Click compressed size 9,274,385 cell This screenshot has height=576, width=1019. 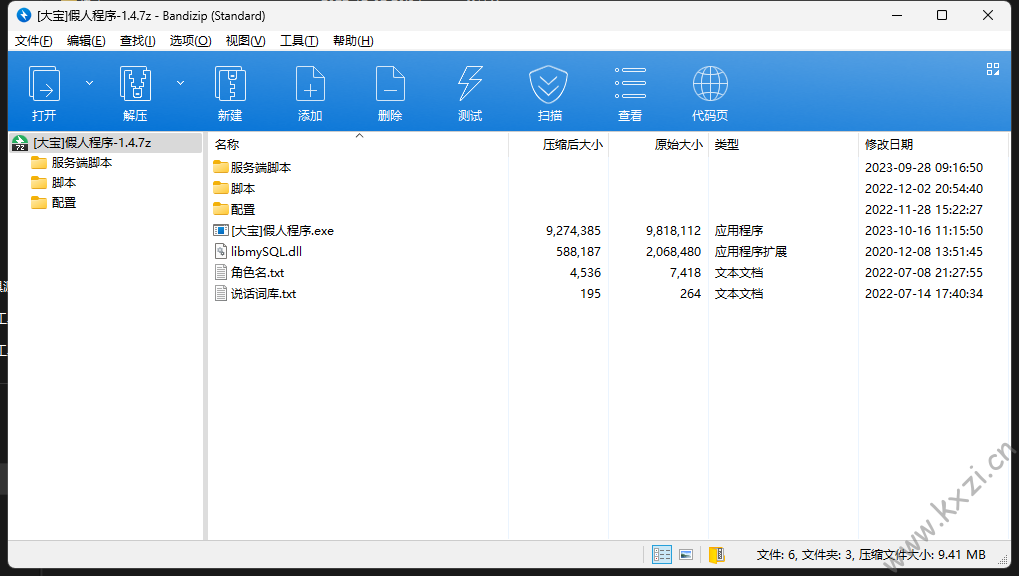(573, 231)
